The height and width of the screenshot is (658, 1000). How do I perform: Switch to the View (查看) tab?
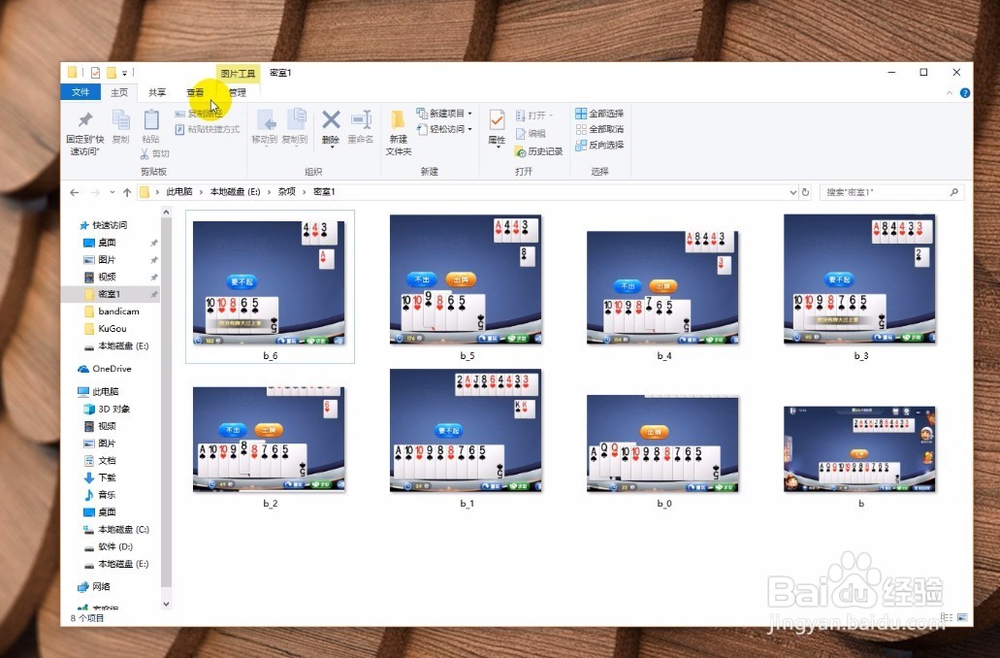pos(195,92)
